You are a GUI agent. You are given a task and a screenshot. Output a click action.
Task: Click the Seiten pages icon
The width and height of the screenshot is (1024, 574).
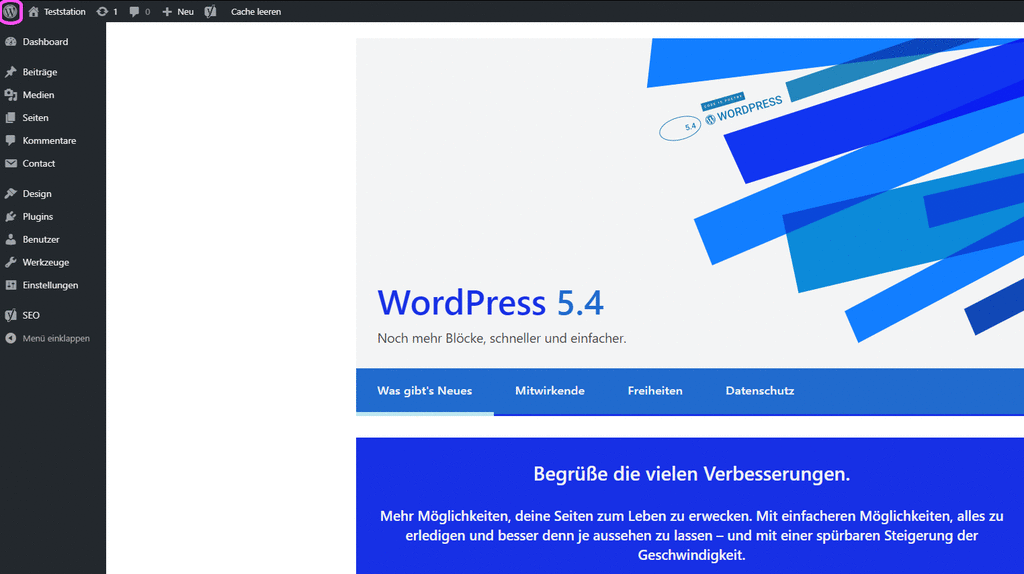[10, 118]
